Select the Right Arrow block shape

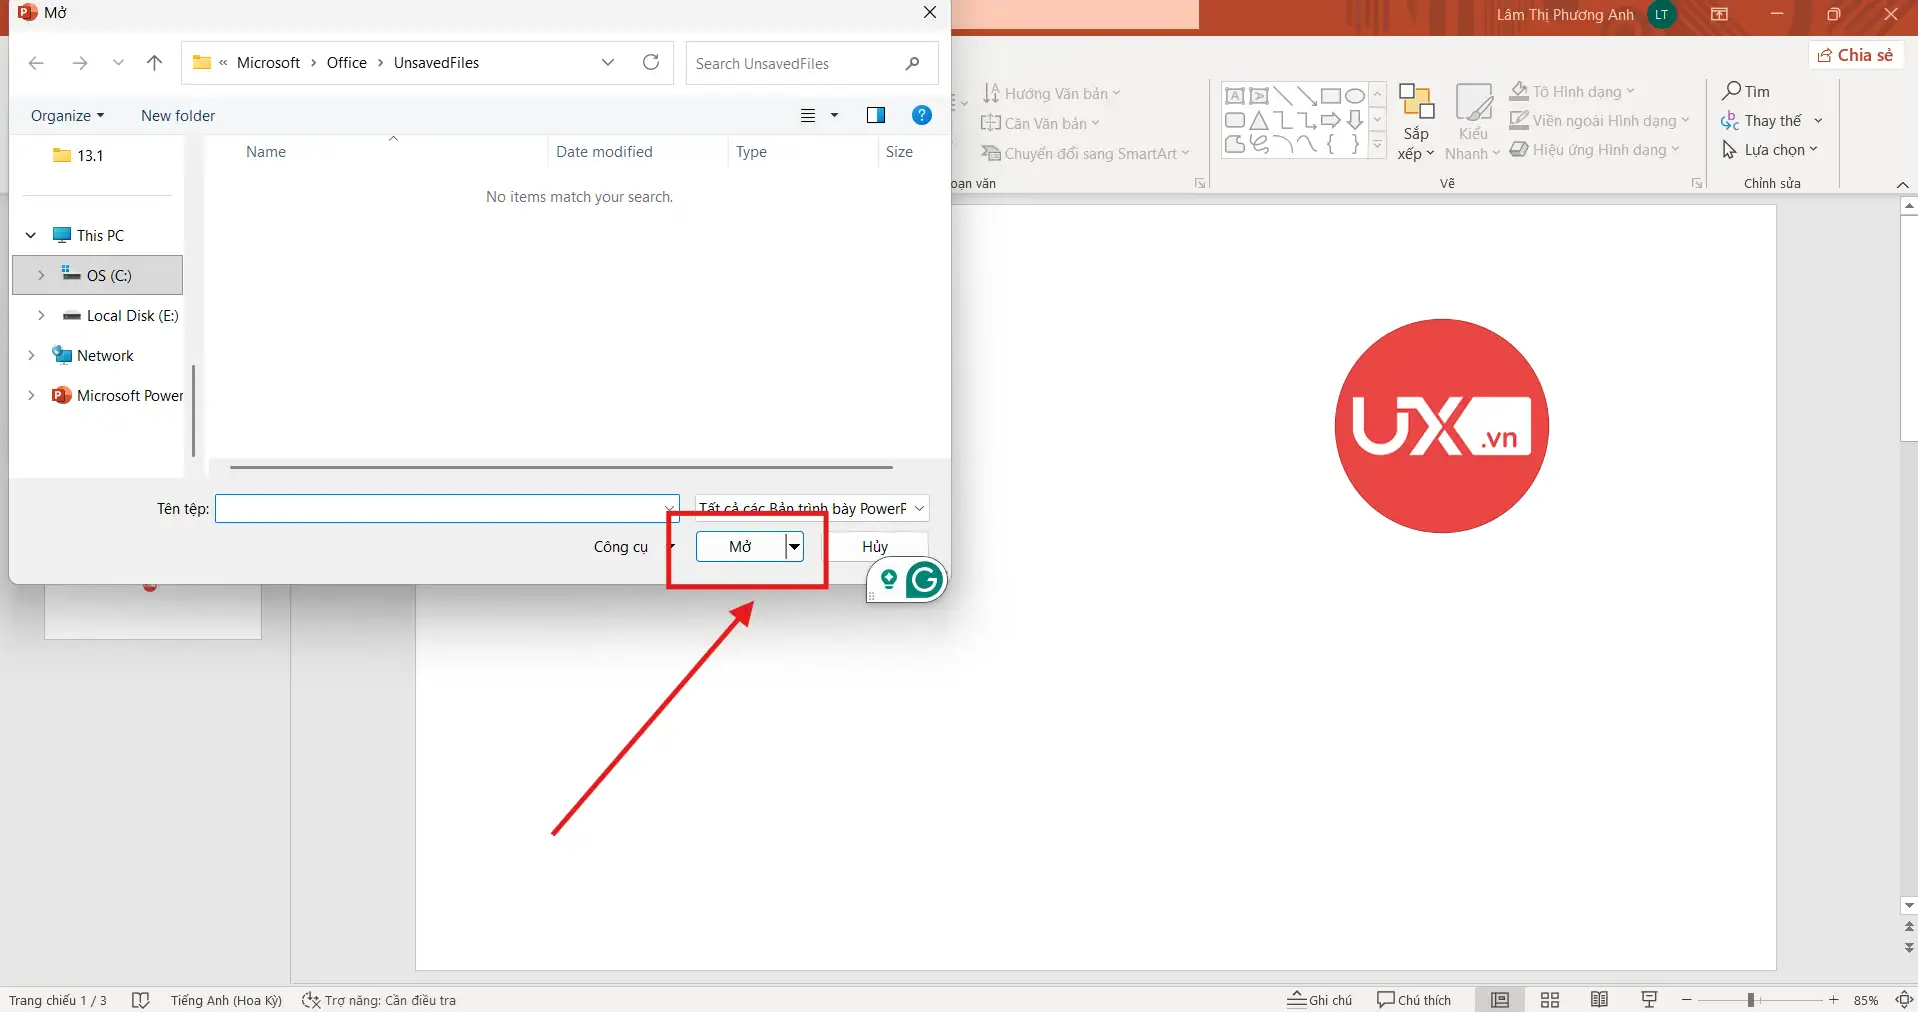(1330, 120)
